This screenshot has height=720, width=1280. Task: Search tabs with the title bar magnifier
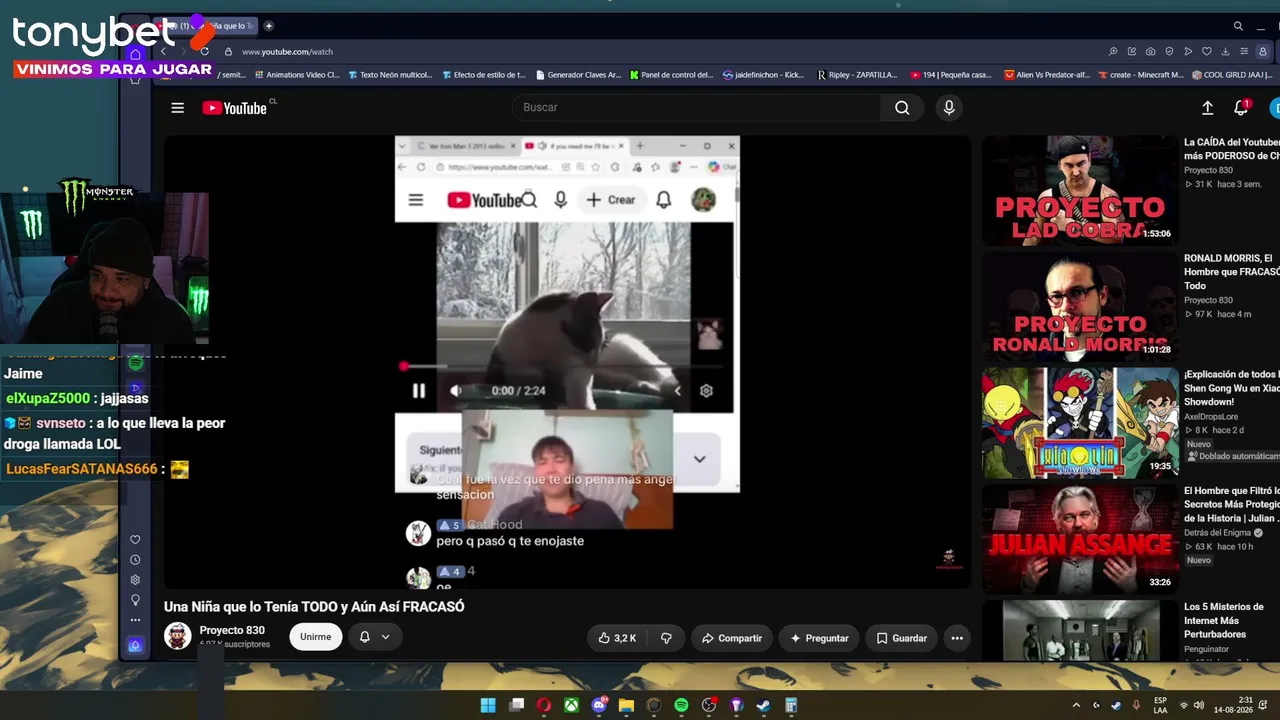(x=1238, y=26)
